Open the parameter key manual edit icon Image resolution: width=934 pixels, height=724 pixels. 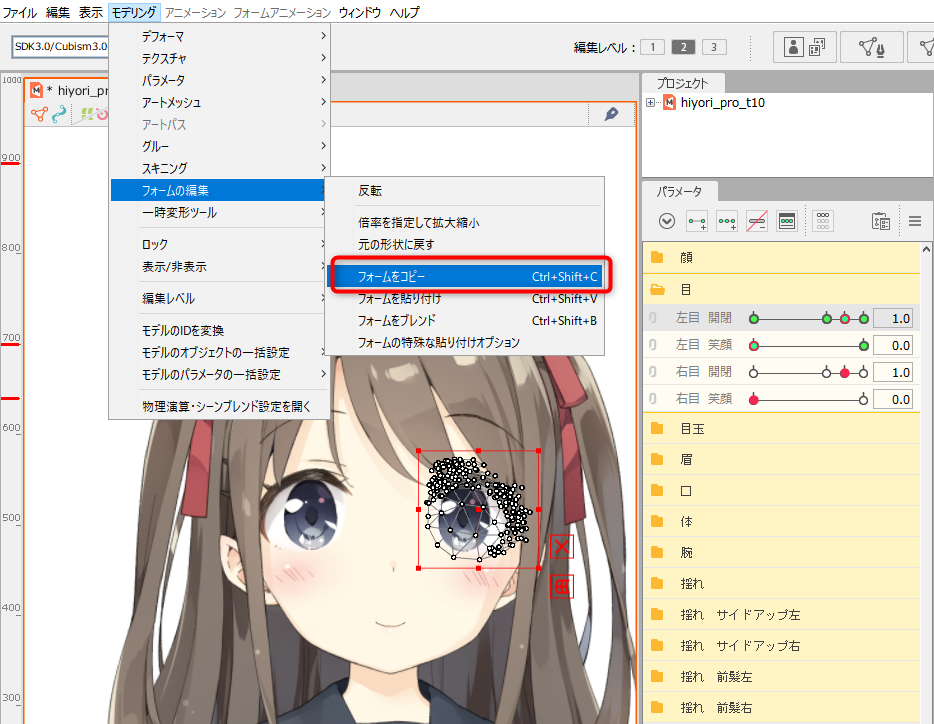[x=787, y=221]
